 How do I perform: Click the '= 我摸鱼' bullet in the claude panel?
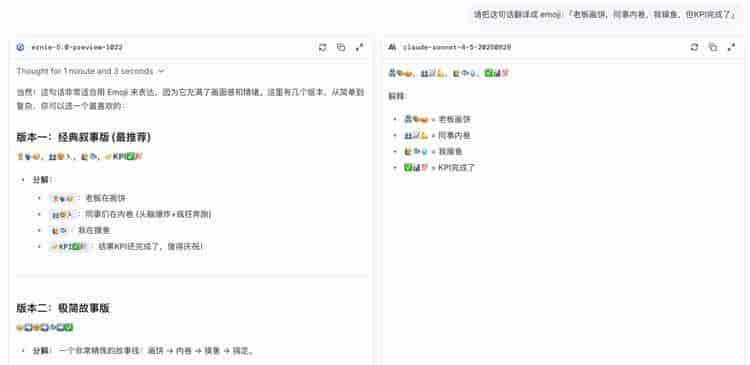(x=433, y=151)
